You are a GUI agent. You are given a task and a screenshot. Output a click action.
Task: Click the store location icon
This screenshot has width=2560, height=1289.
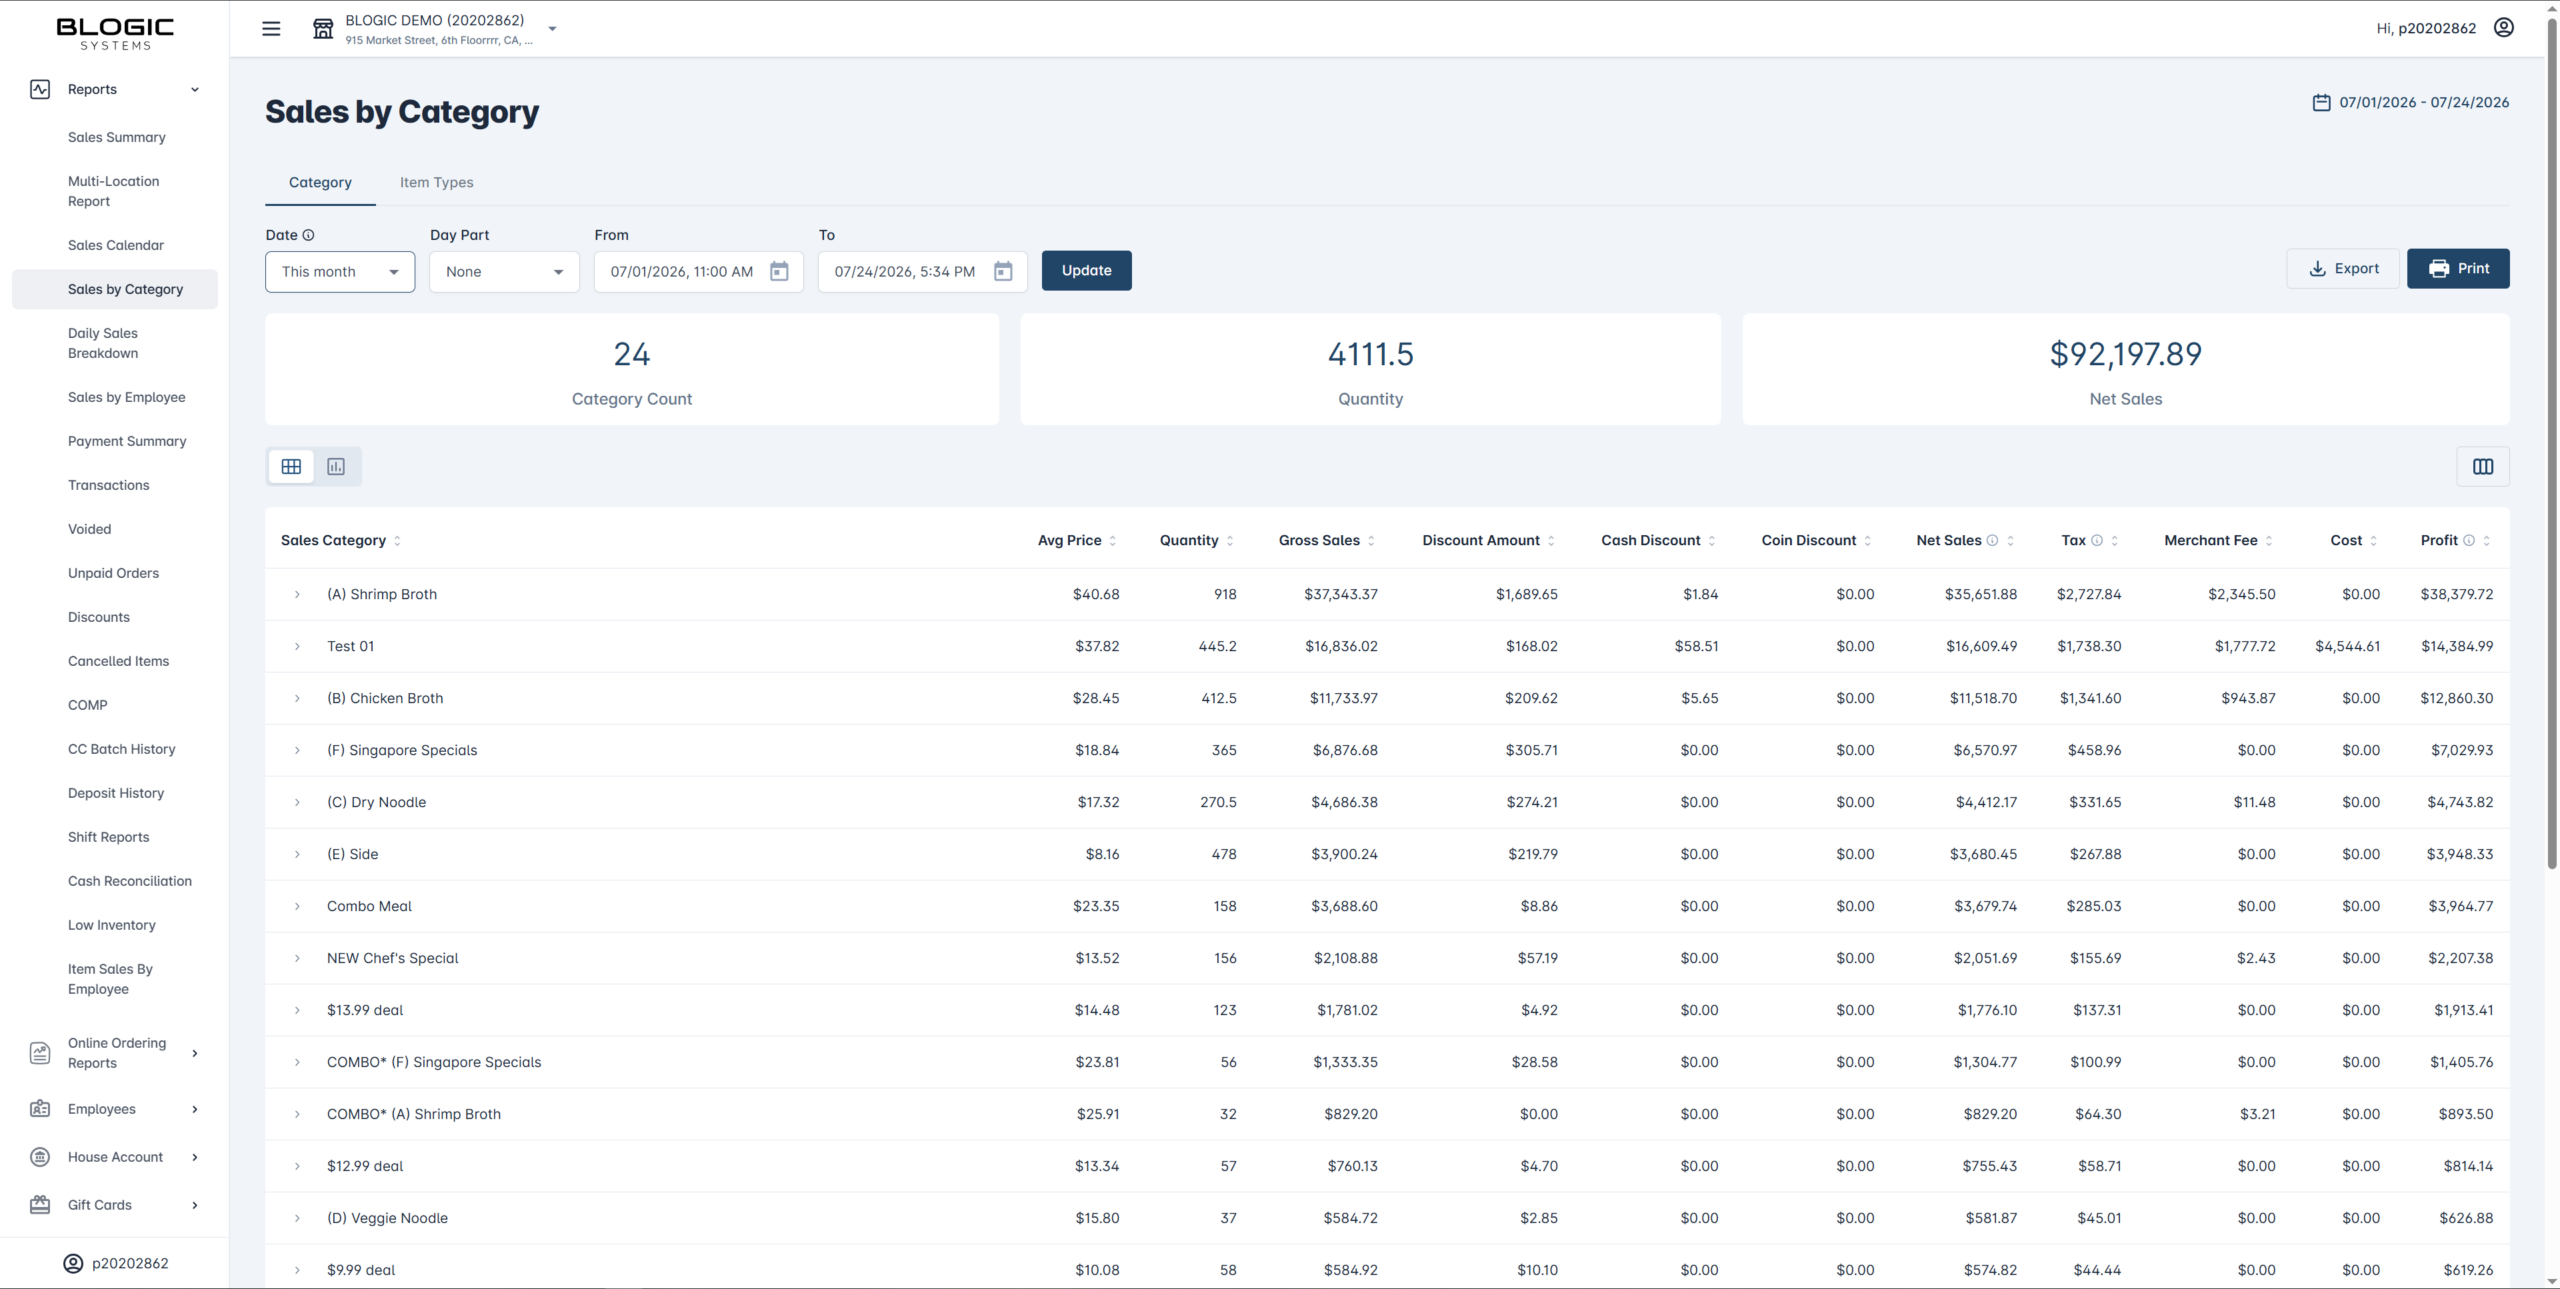323,29
